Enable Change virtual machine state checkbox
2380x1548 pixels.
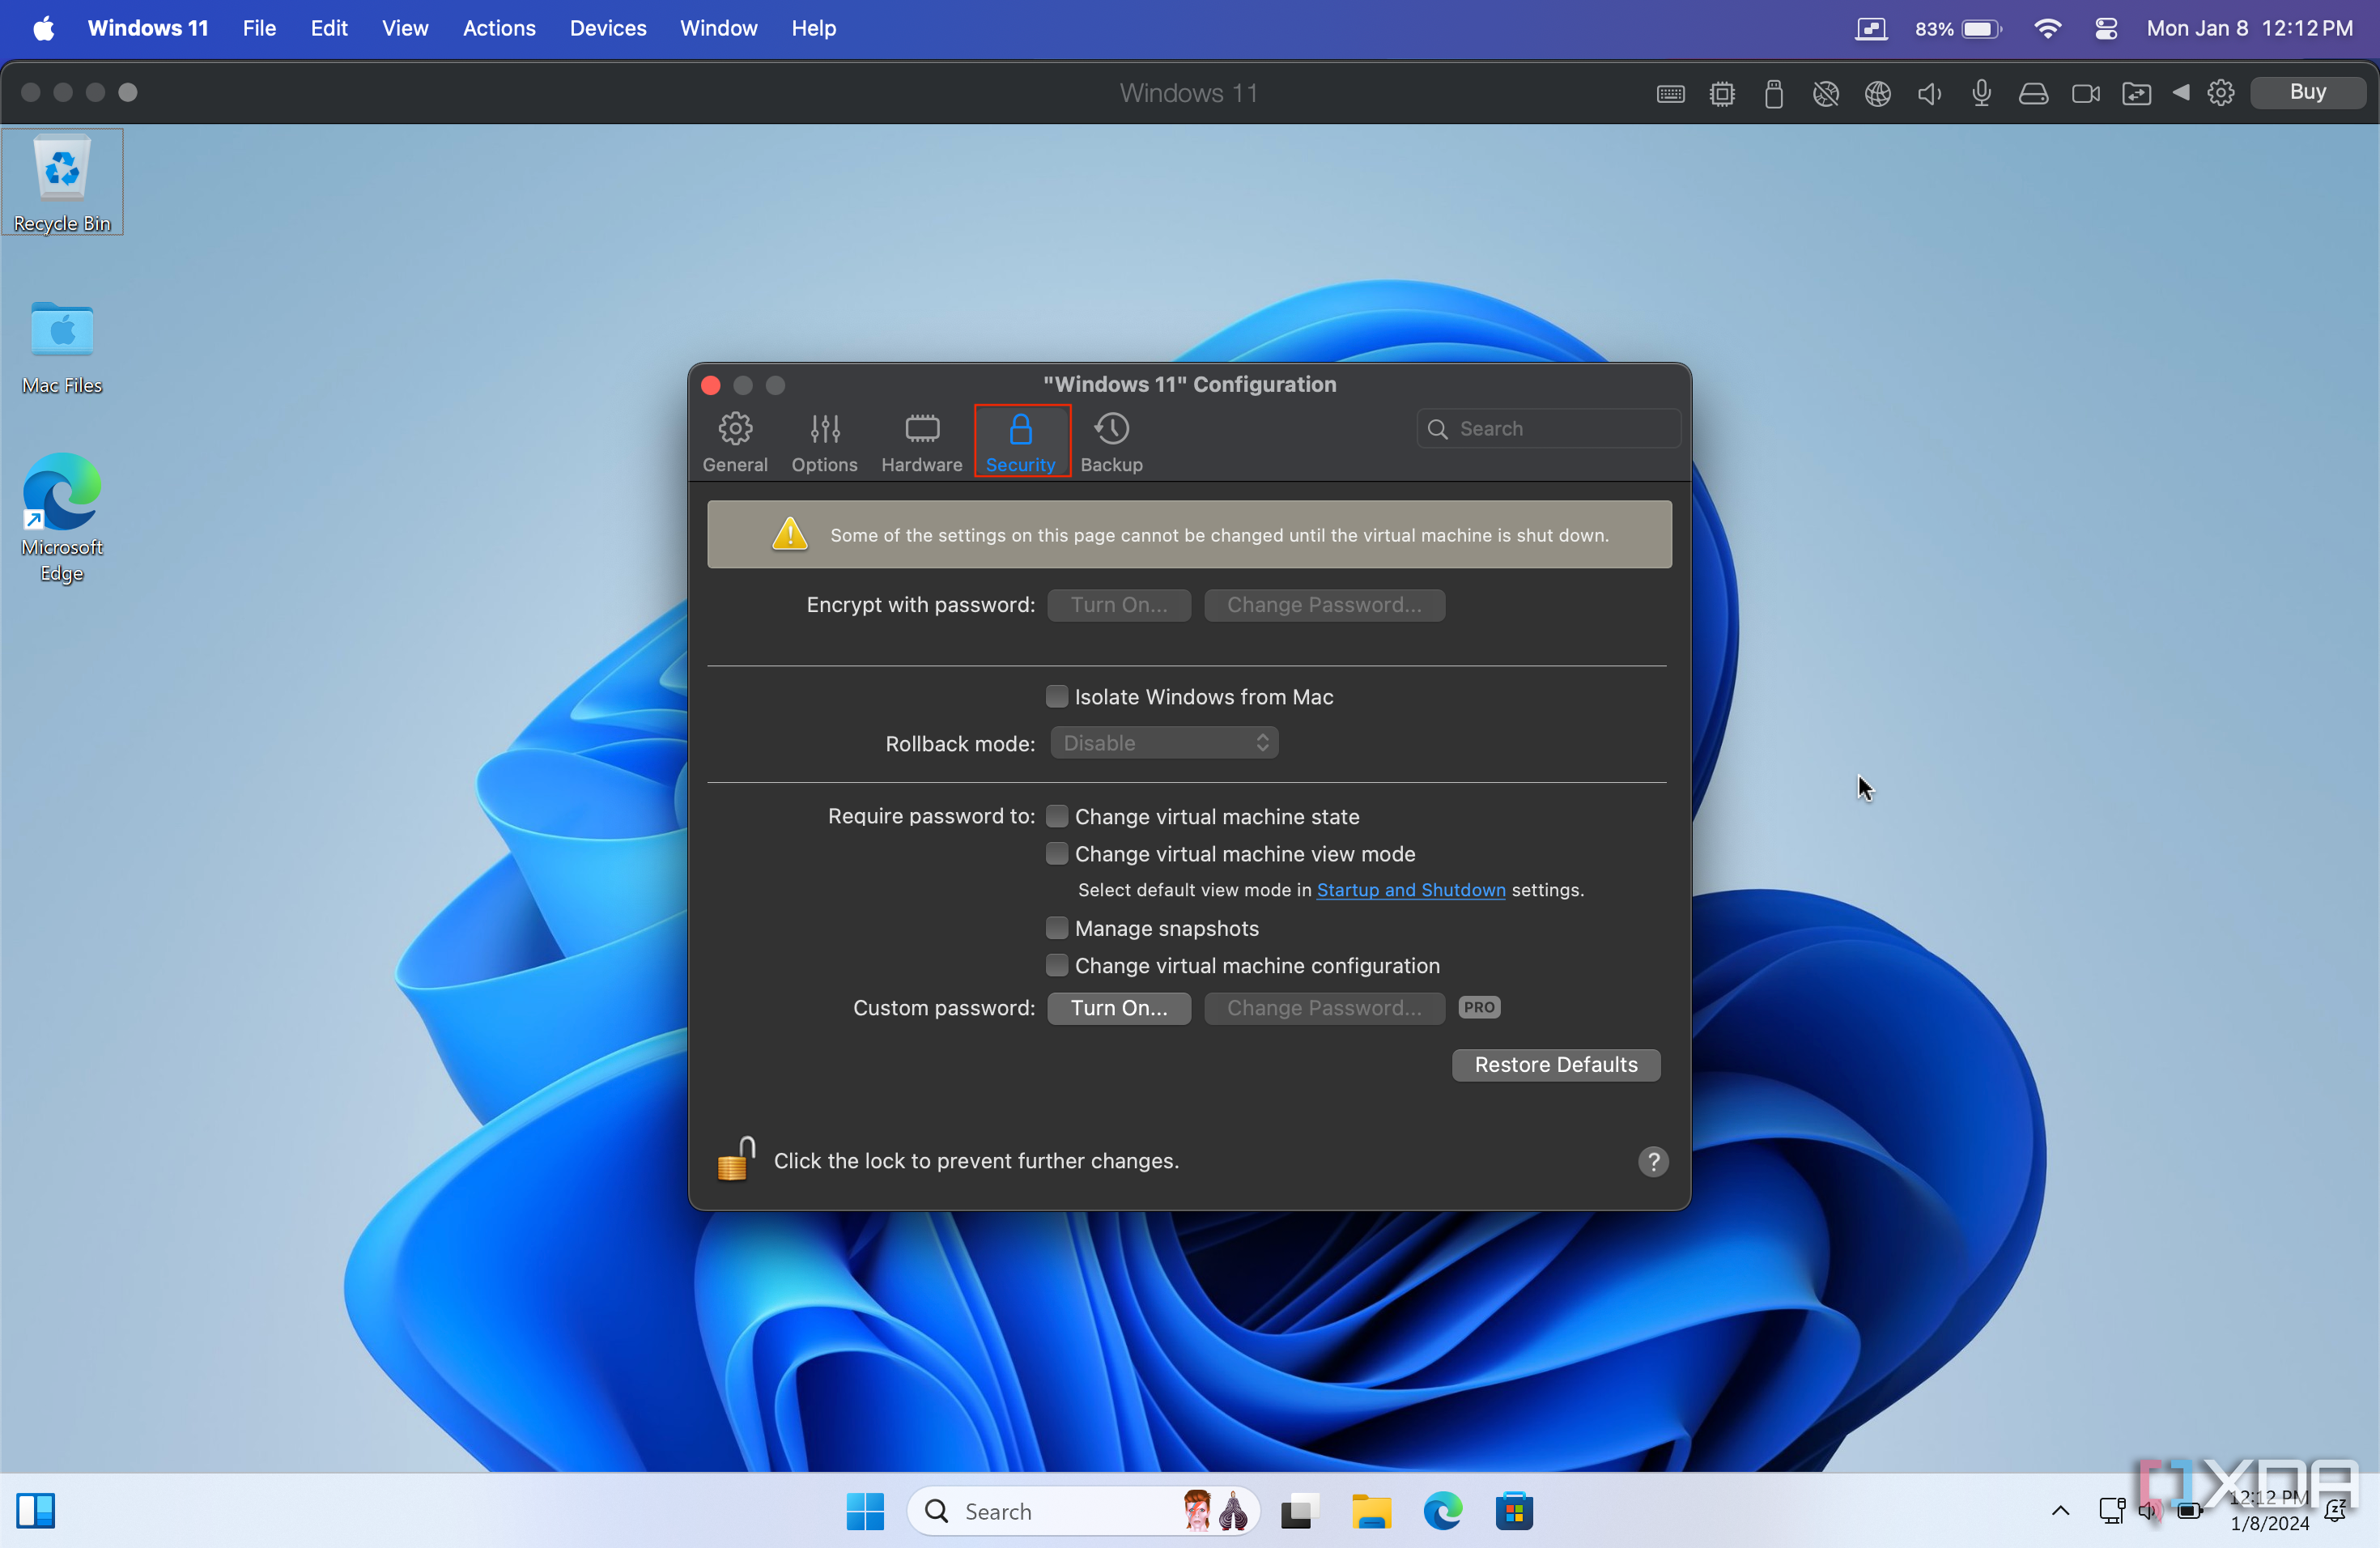coord(1056,815)
